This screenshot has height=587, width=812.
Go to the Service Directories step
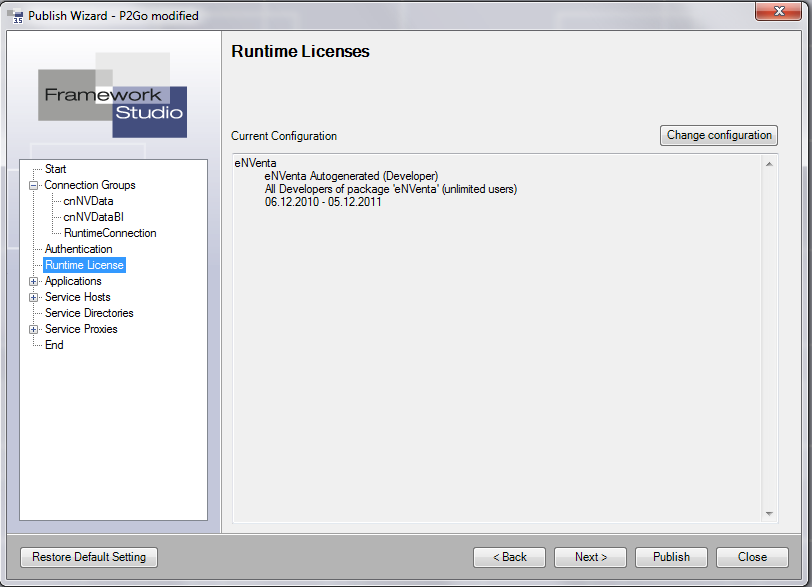[x=89, y=314]
